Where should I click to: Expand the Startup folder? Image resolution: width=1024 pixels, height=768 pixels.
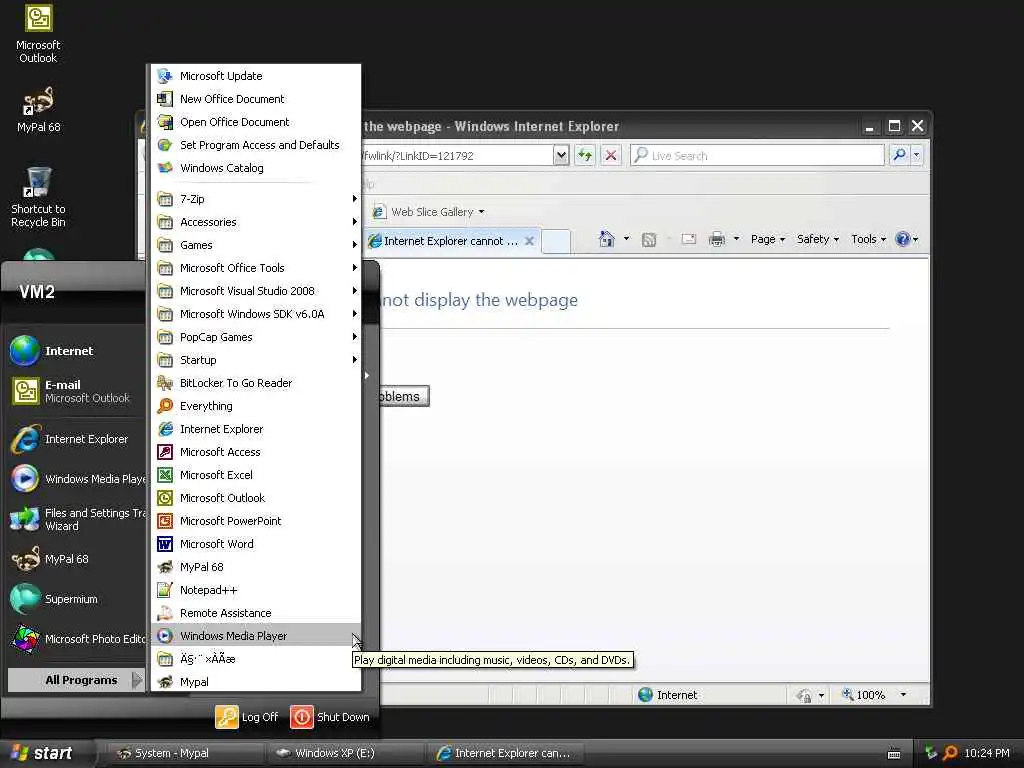point(256,360)
